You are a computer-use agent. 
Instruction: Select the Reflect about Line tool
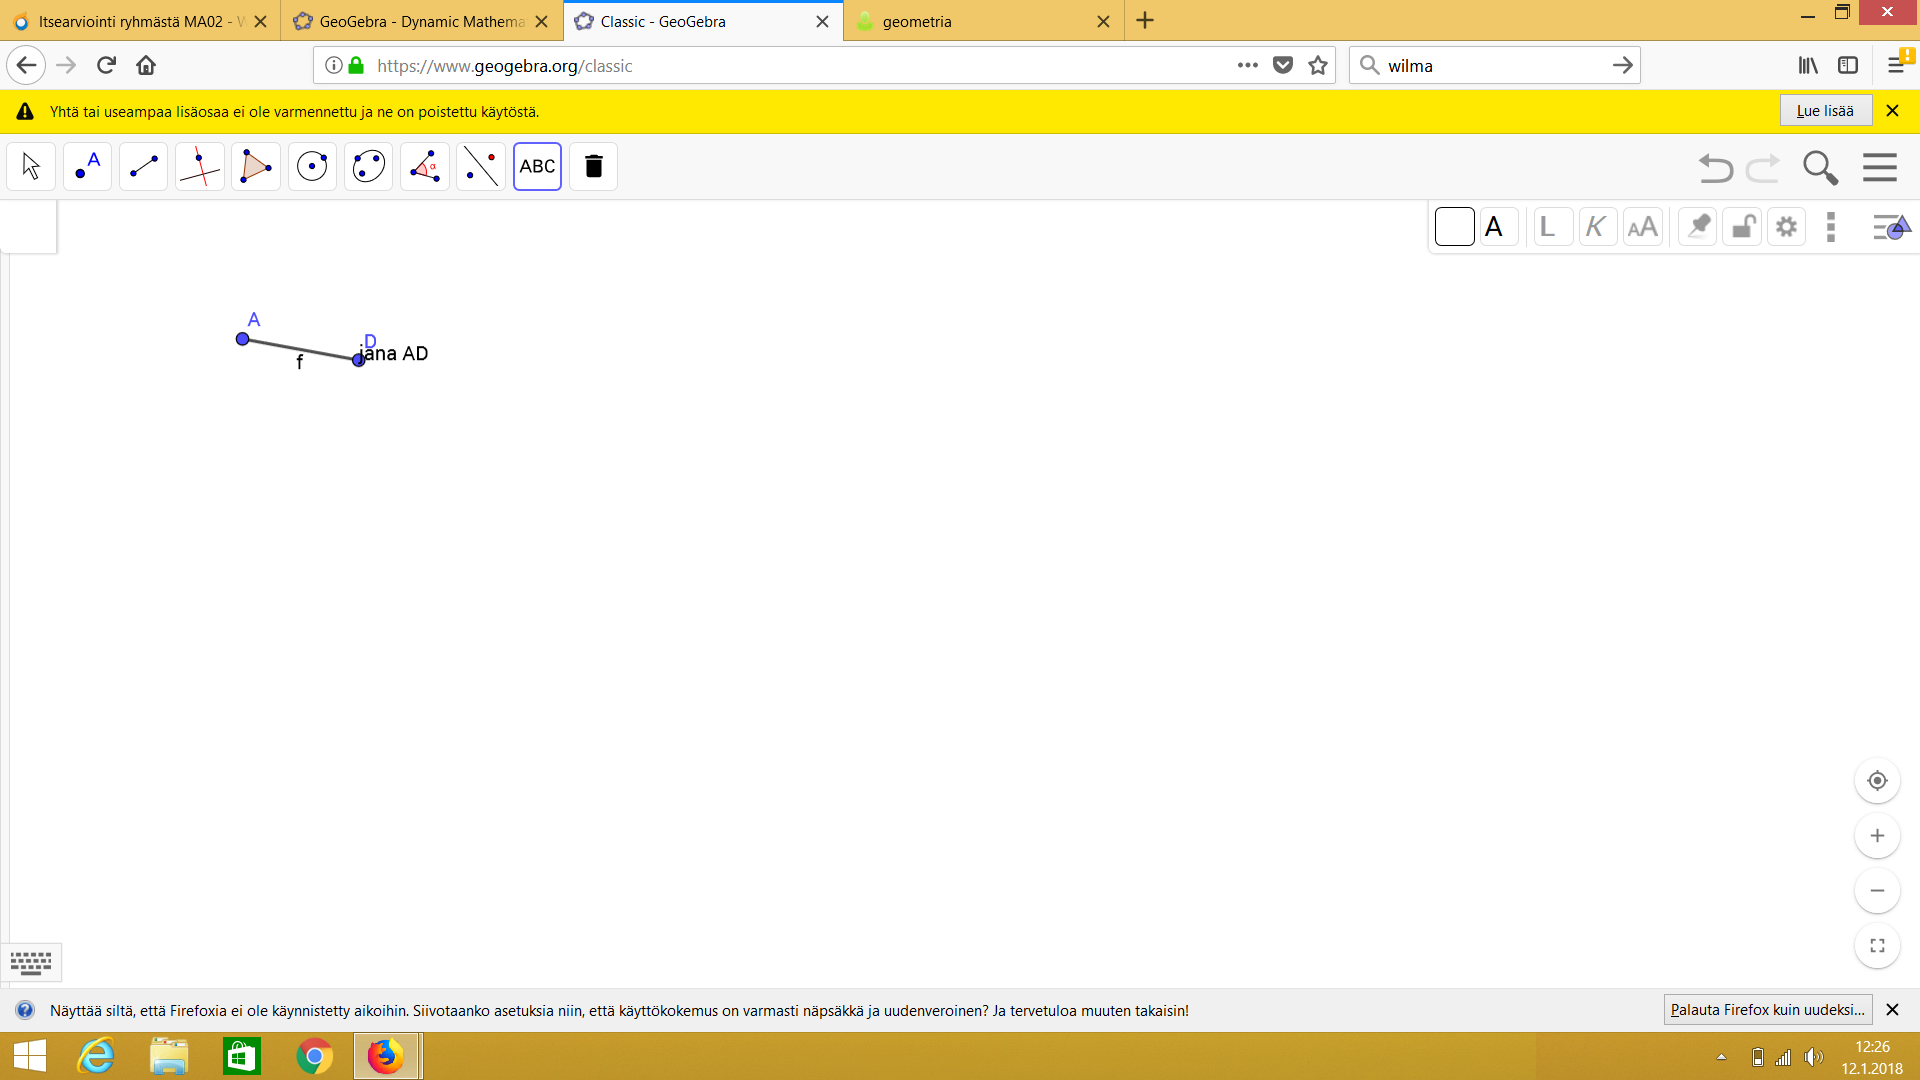point(481,166)
